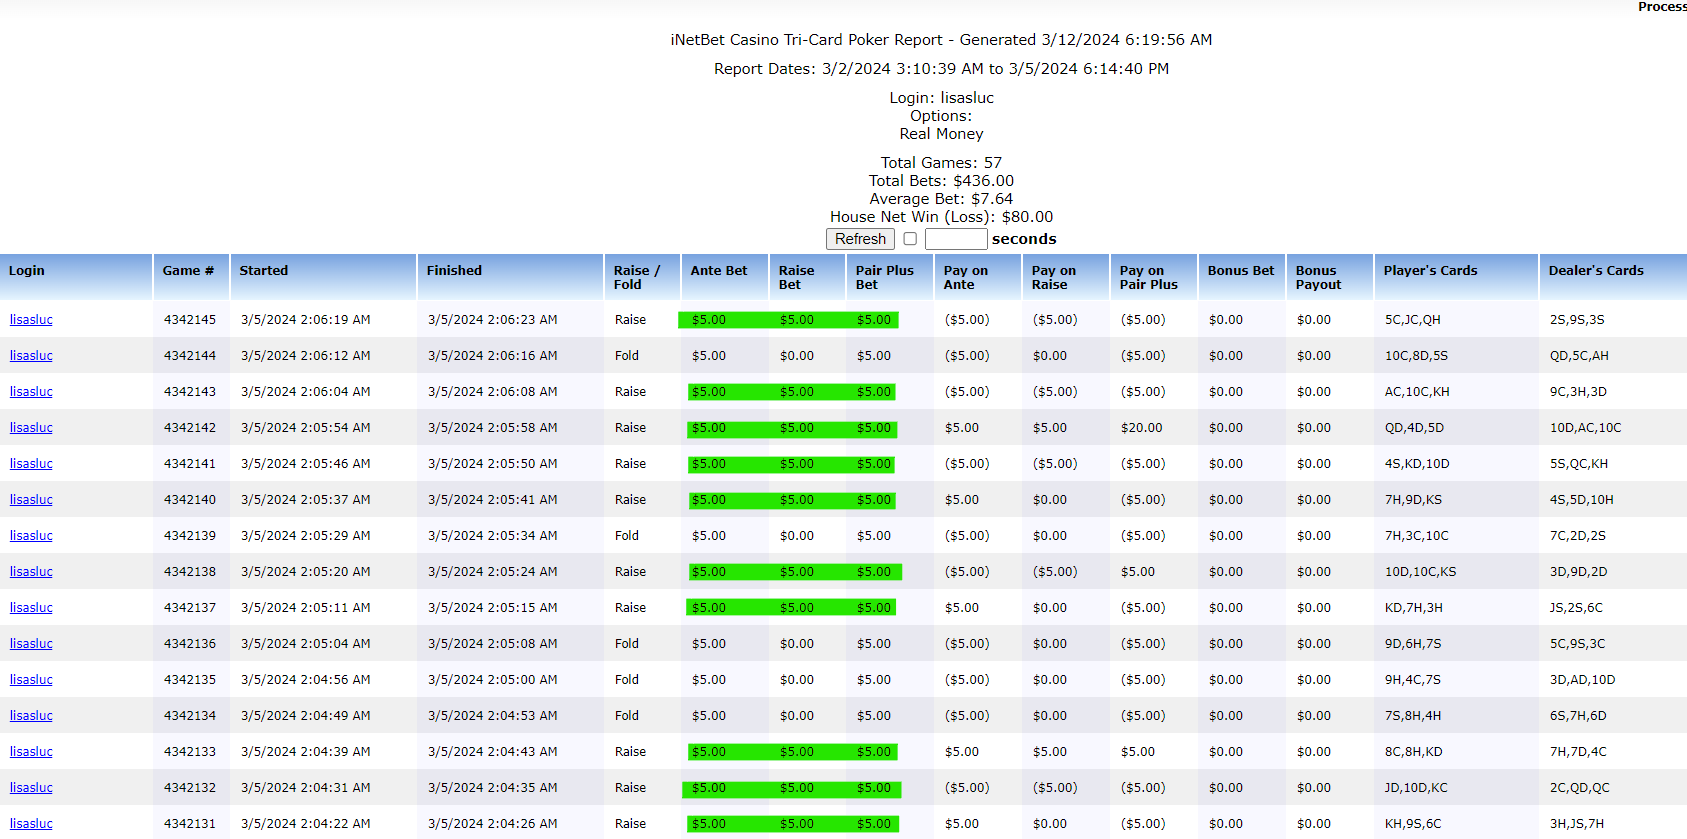Click the Refresh button
Screen dimensions: 1687x839
point(860,239)
